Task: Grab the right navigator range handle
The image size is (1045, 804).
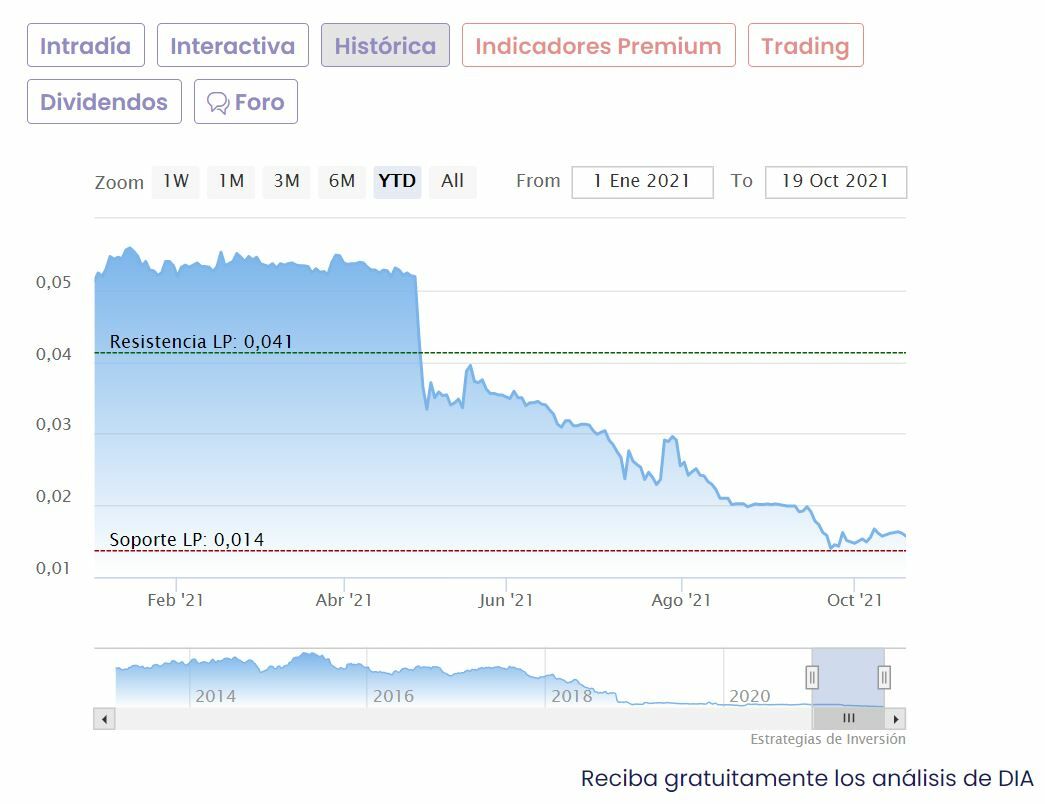Action: pos(884,678)
